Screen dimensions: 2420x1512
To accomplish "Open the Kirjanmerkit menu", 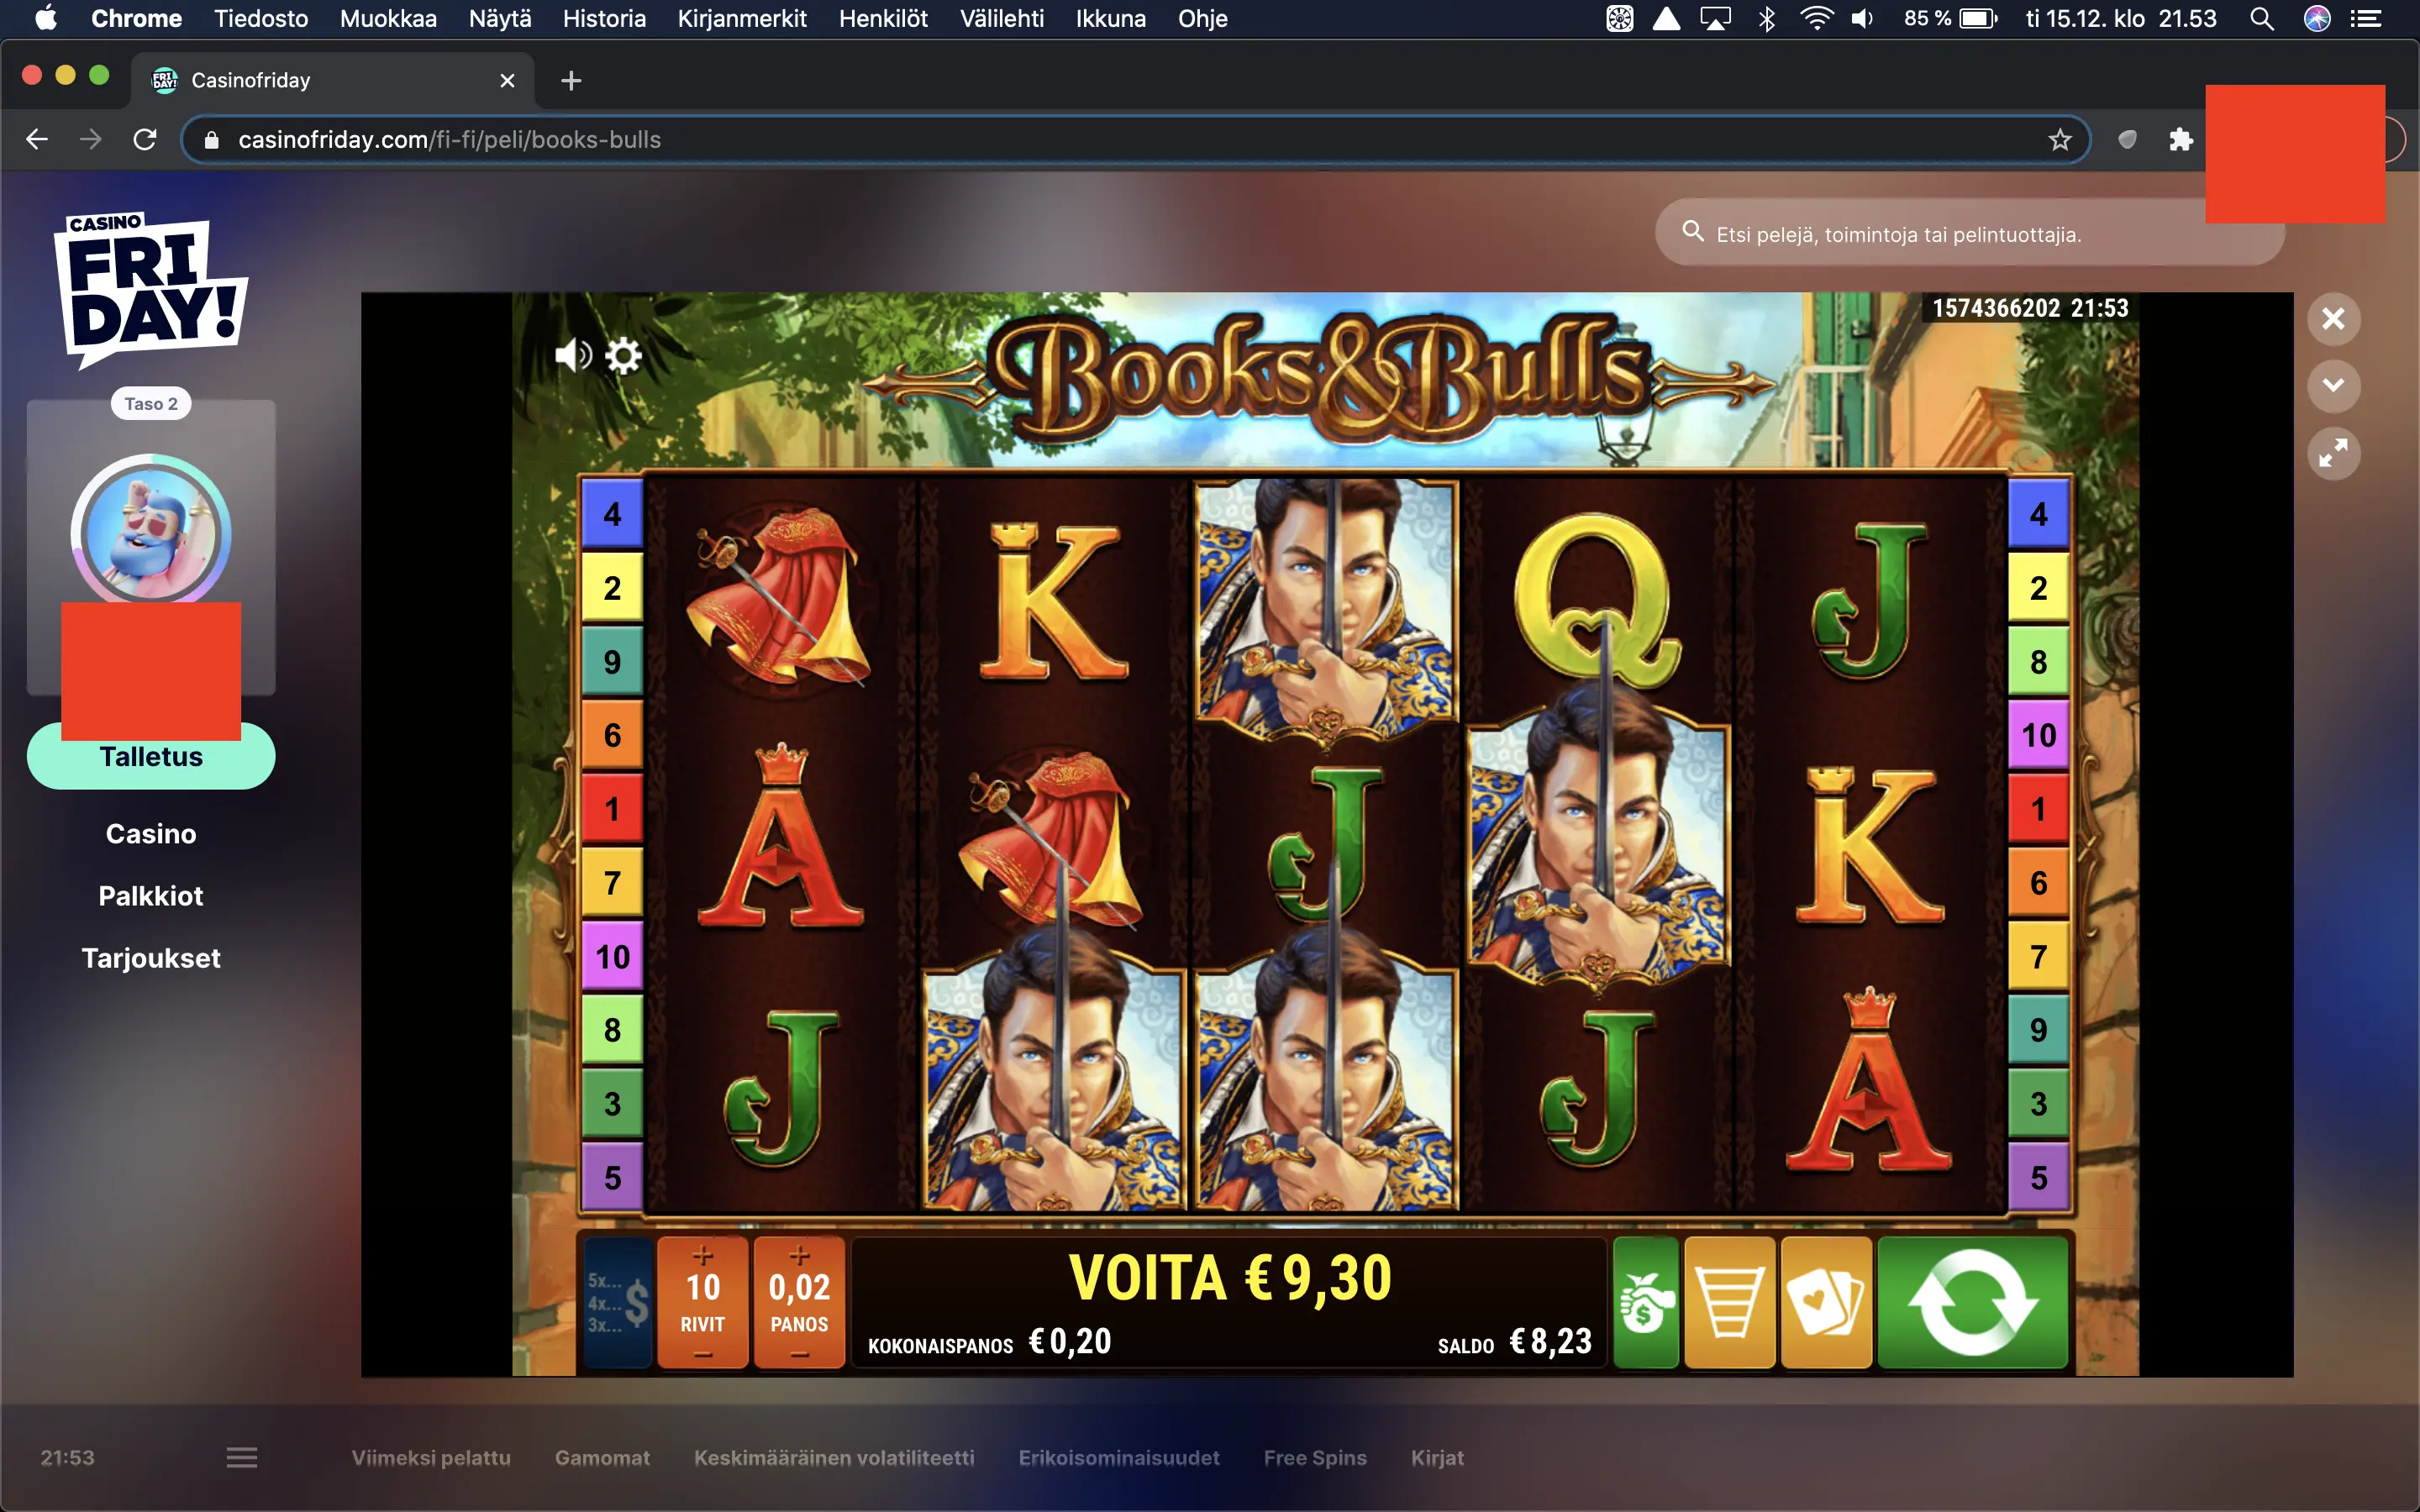I will pos(742,18).
